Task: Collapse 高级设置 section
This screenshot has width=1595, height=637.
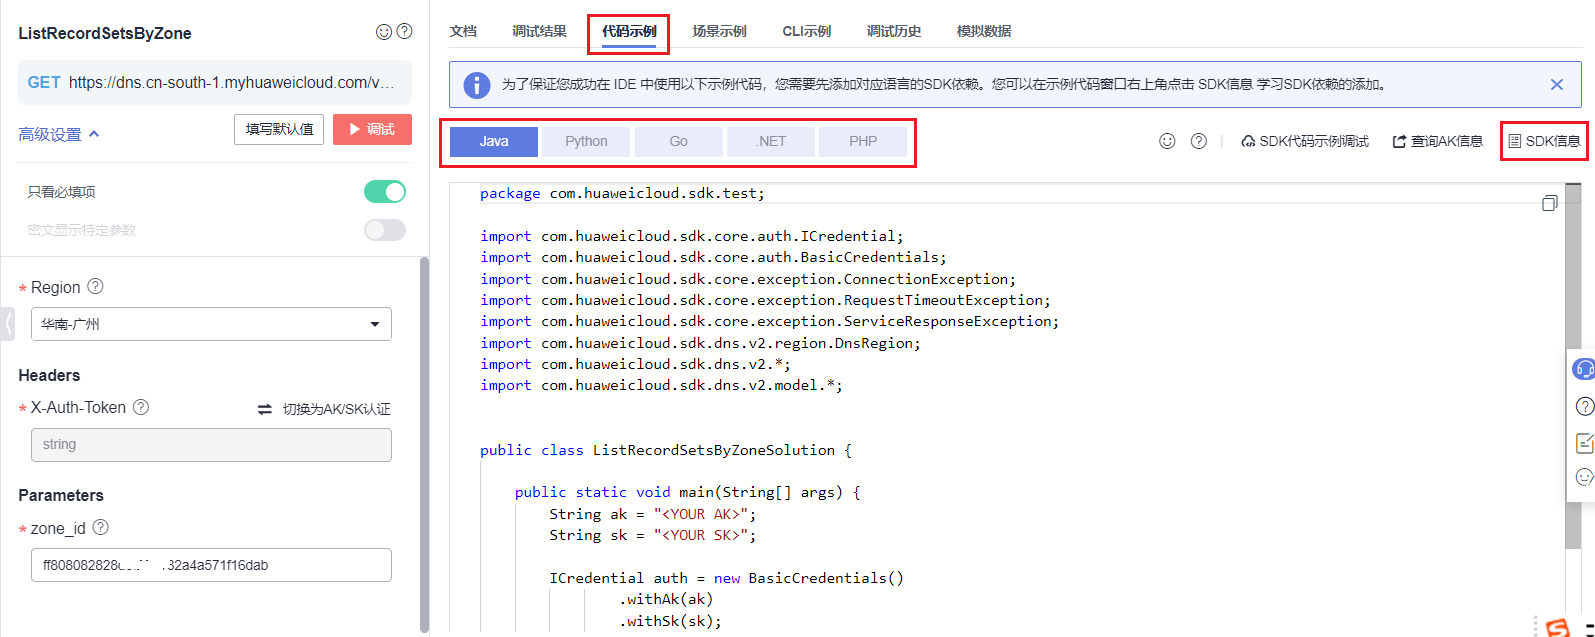Action: 59,134
